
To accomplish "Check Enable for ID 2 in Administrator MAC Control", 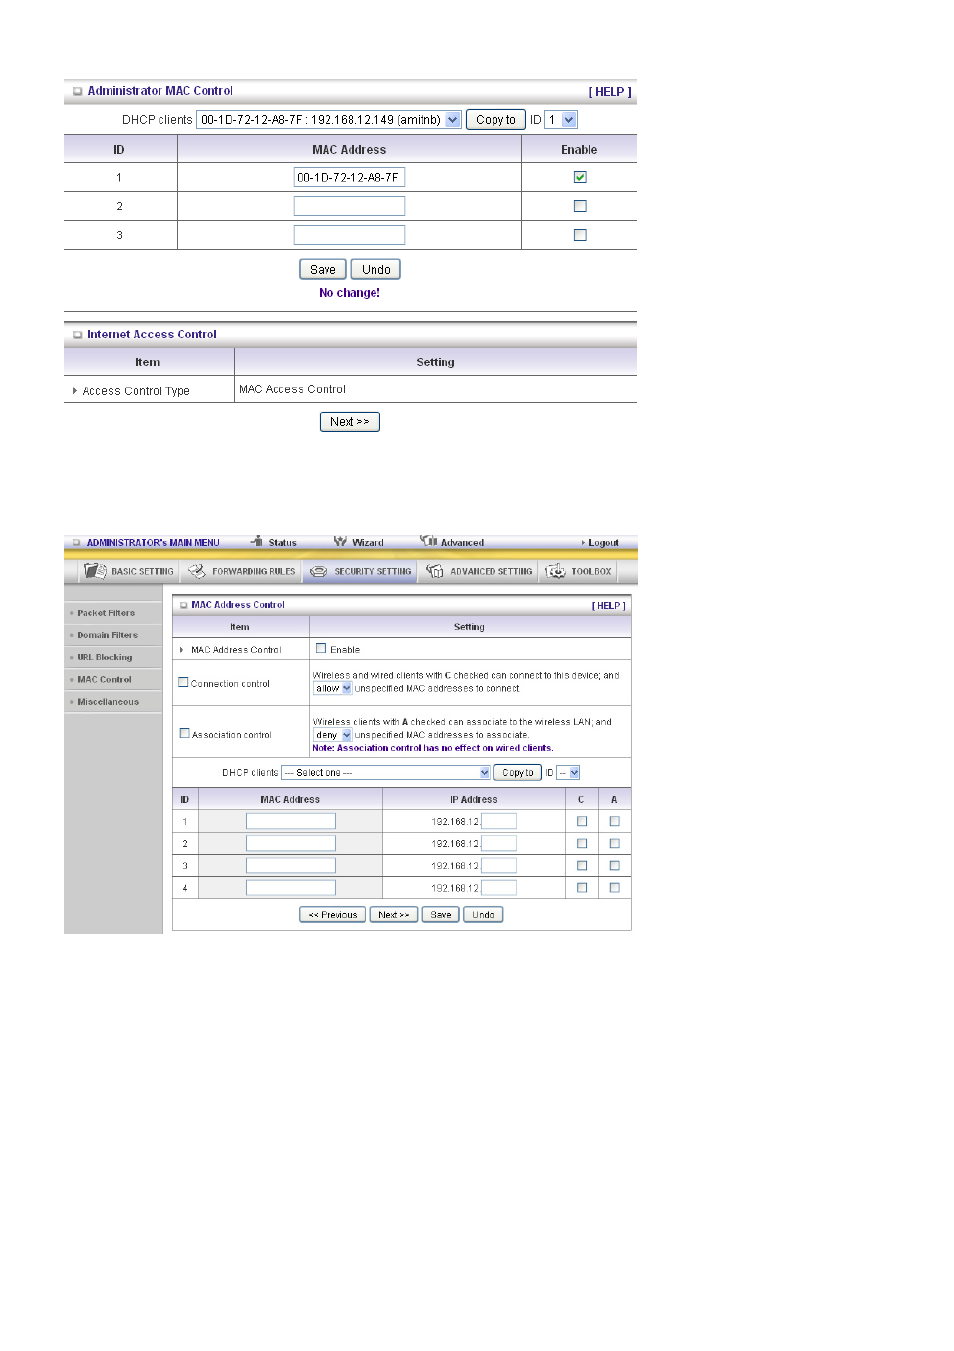I will point(580,206).
